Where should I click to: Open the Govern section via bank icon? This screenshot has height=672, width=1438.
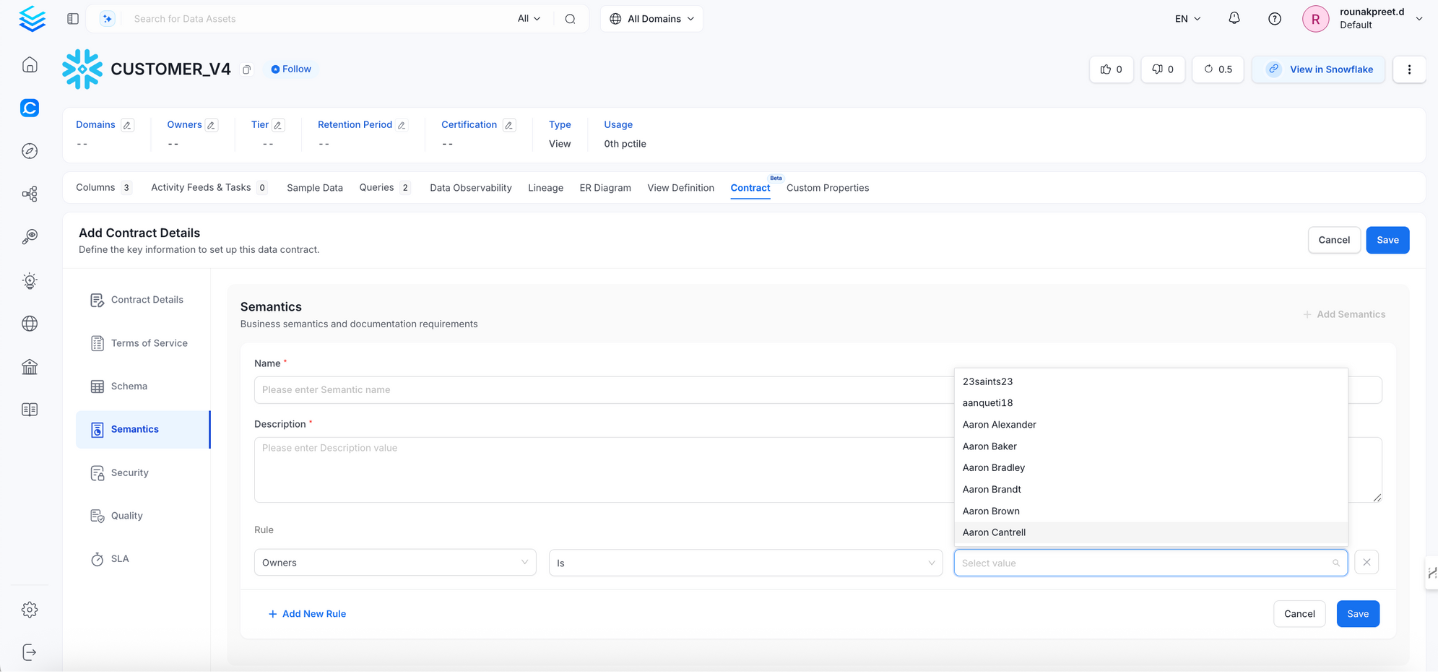pos(29,366)
